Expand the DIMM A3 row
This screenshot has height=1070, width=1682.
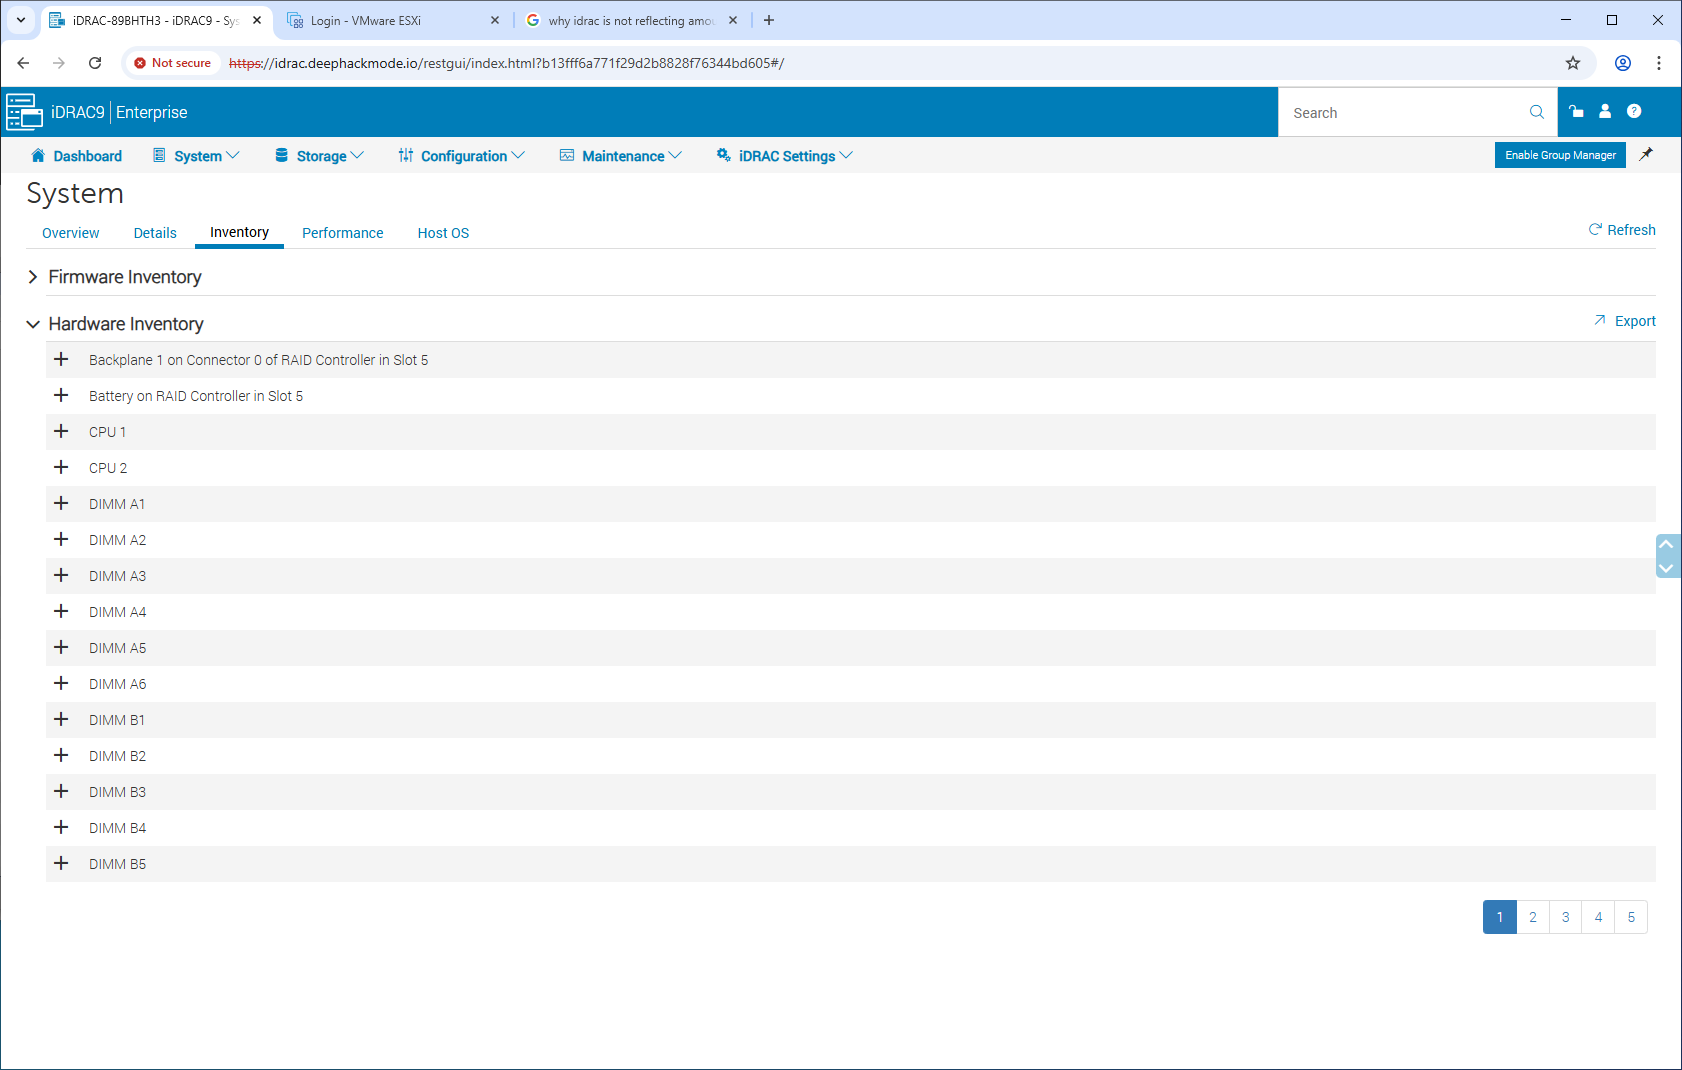[x=61, y=575]
